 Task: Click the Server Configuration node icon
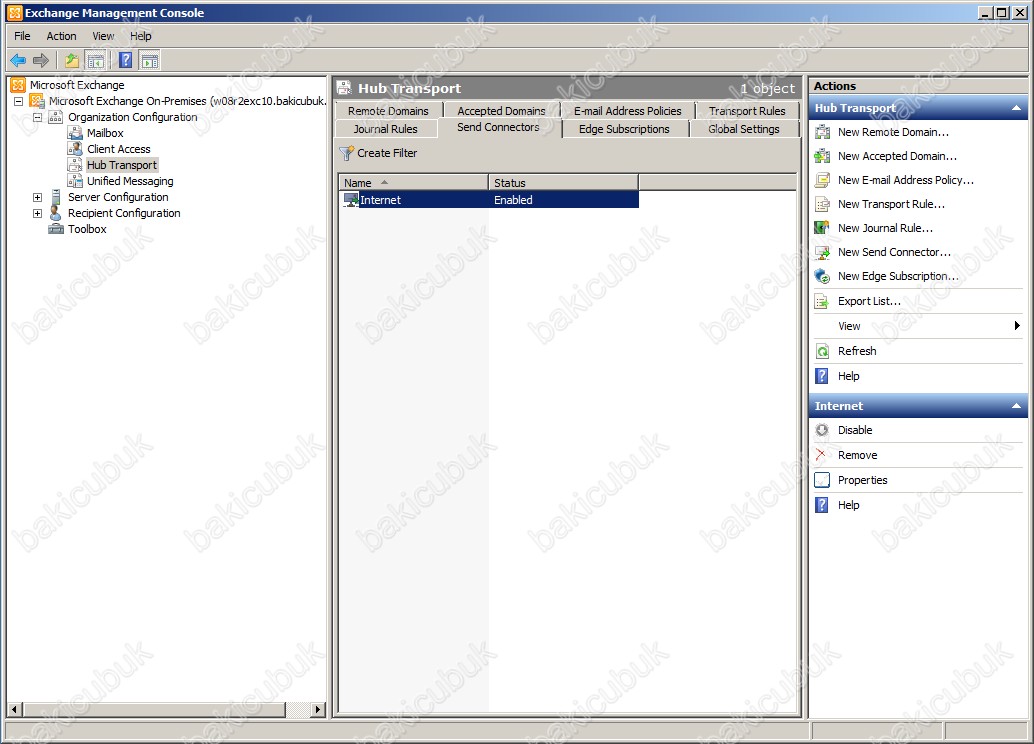[56, 197]
